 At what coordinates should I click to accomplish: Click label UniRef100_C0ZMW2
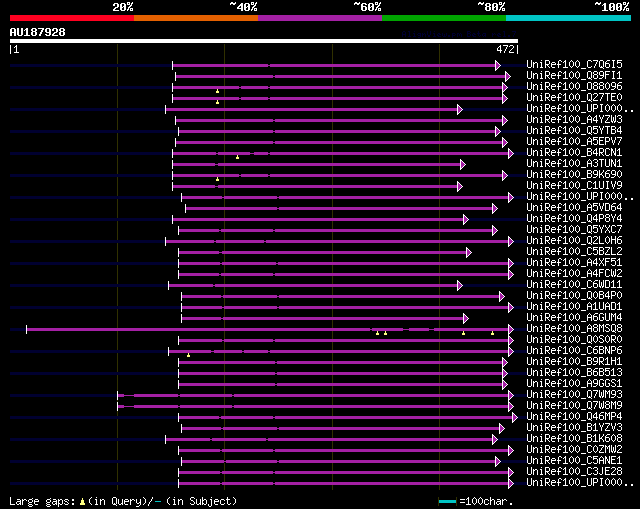pos(574,450)
